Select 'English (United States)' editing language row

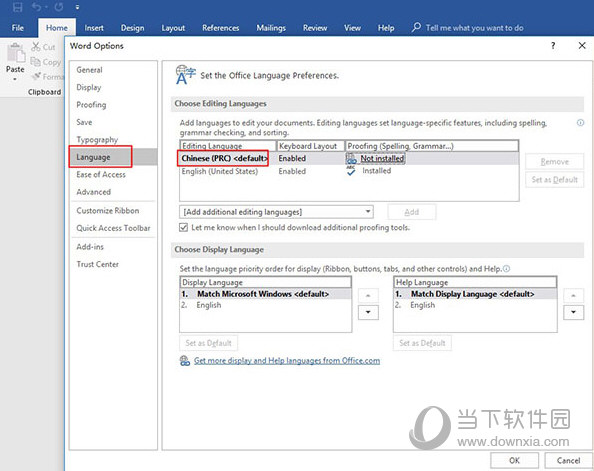click(349, 171)
